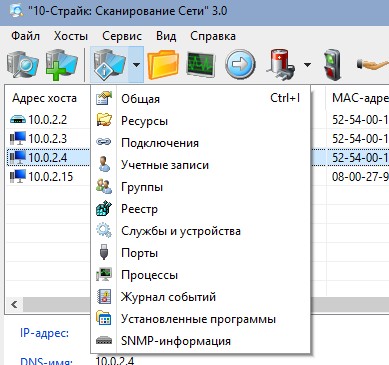The image size is (389, 365).
Task: Open the Хосты menu
Action: 71,36
